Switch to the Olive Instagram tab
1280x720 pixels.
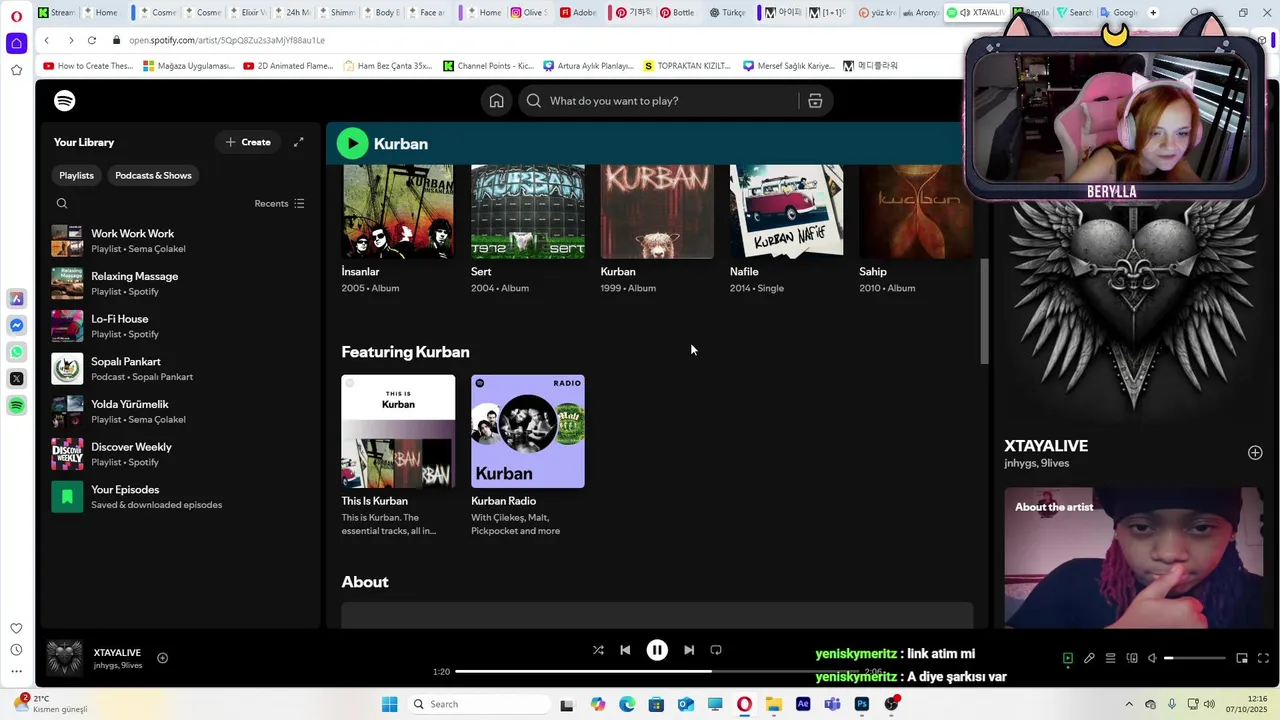coord(529,13)
